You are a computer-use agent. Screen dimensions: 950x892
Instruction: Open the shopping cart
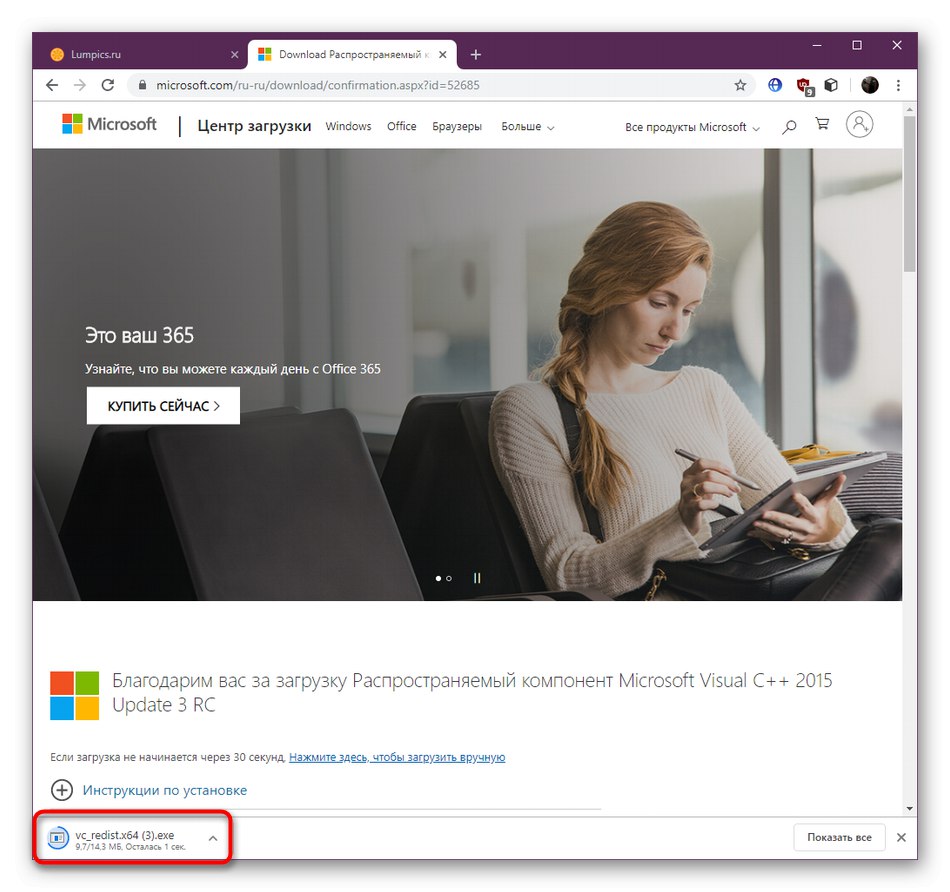coord(822,124)
